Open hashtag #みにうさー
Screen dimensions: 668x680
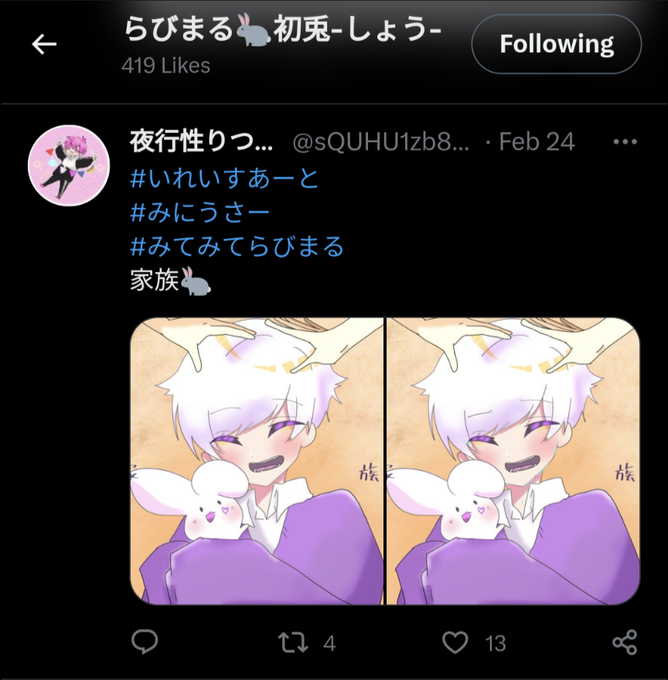[200, 212]
